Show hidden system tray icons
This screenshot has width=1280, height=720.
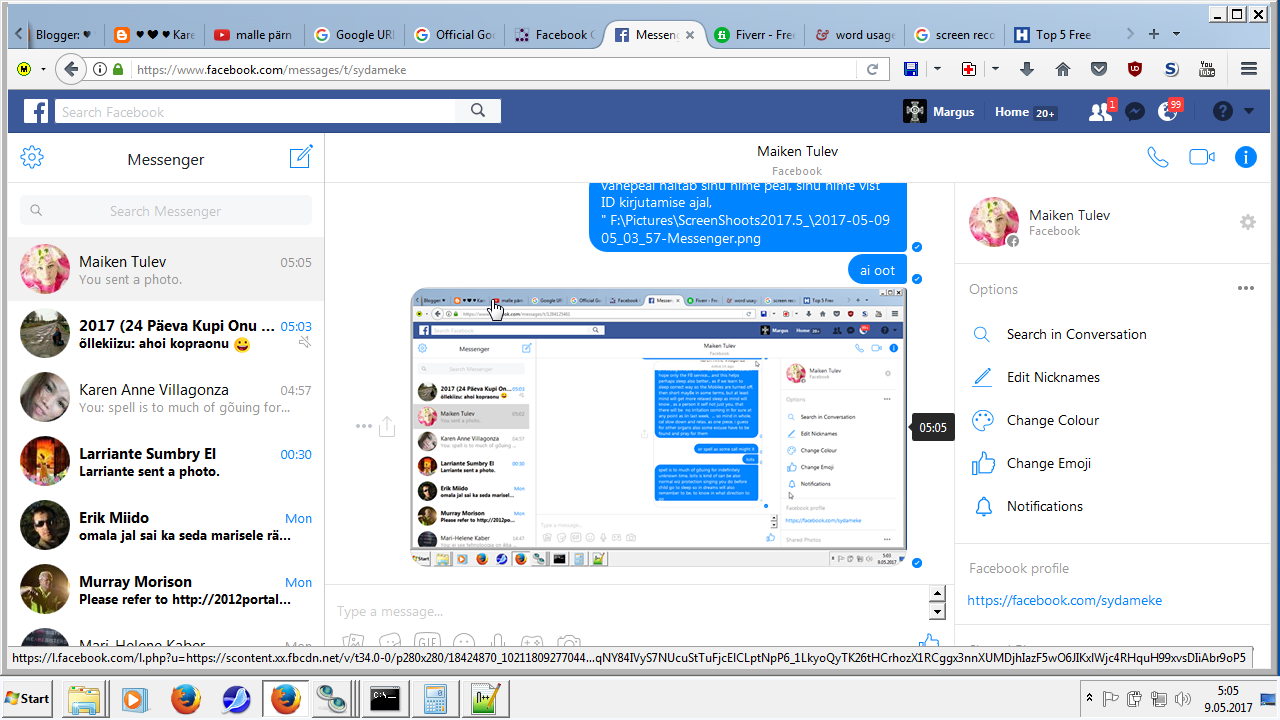click(1089, 698)
